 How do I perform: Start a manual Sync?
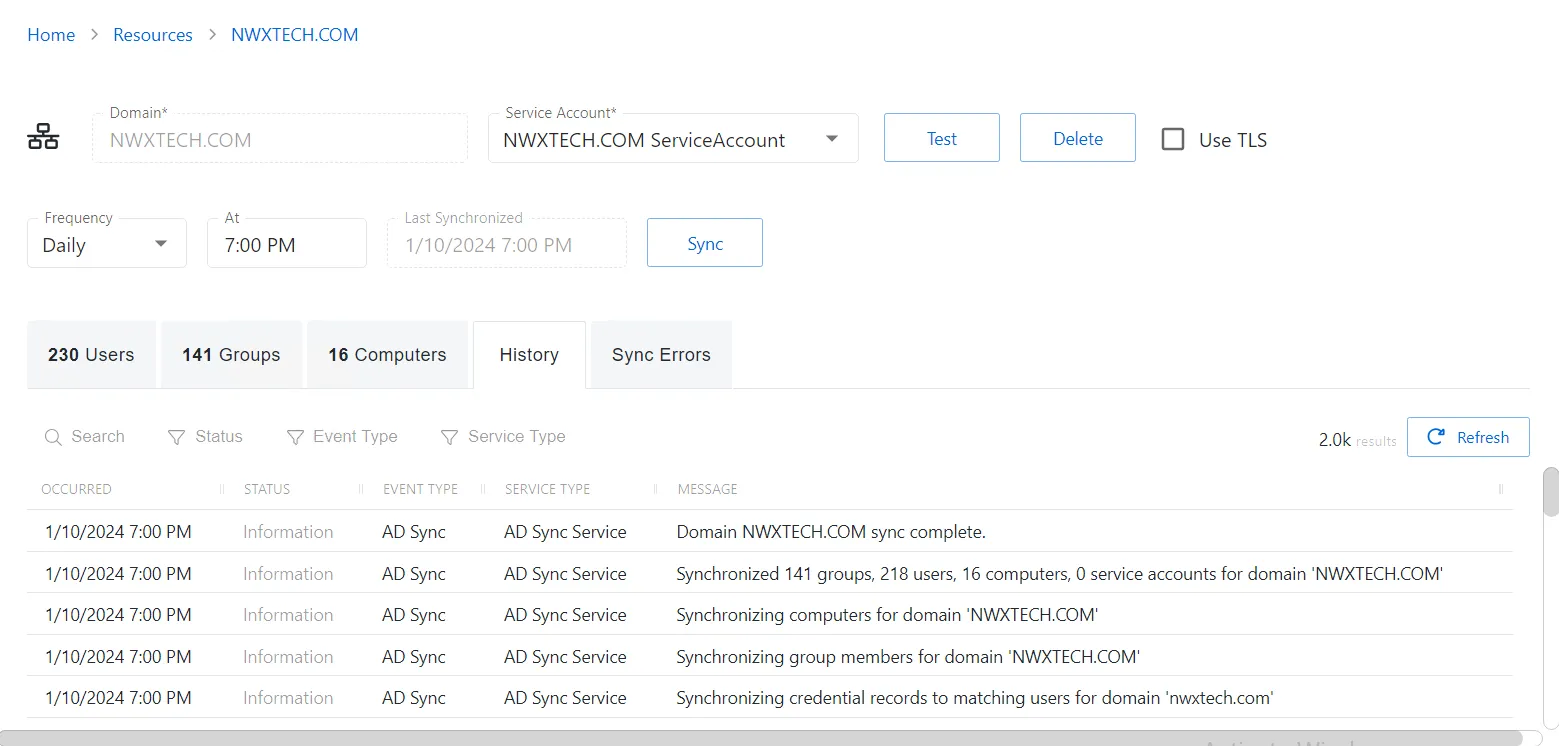coord(705,243)
